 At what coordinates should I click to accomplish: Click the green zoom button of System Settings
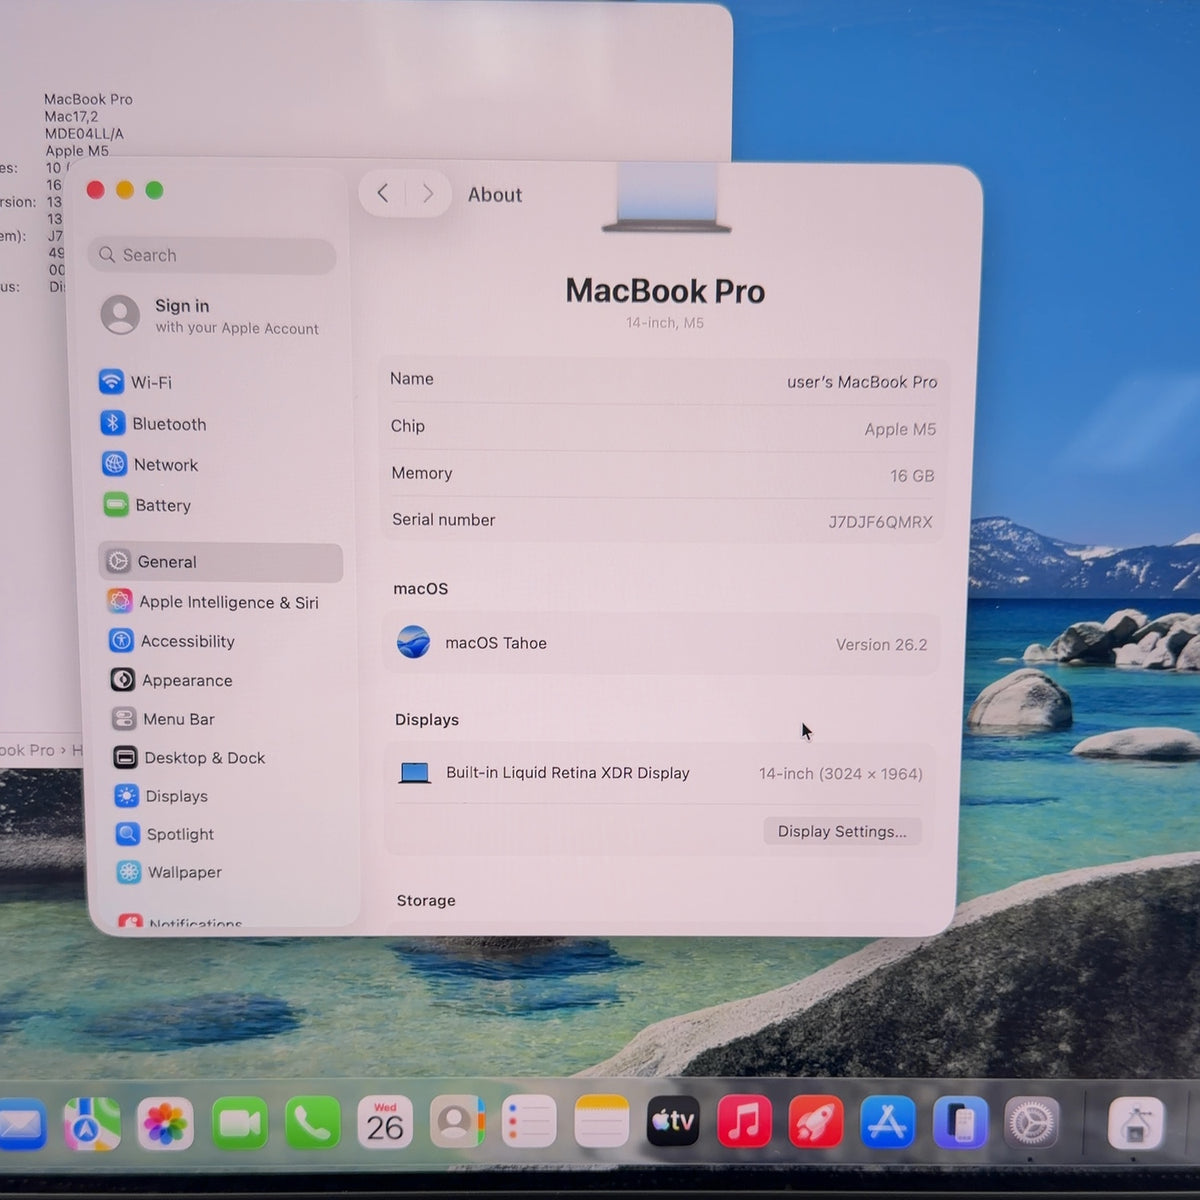[x=154, y=190]
